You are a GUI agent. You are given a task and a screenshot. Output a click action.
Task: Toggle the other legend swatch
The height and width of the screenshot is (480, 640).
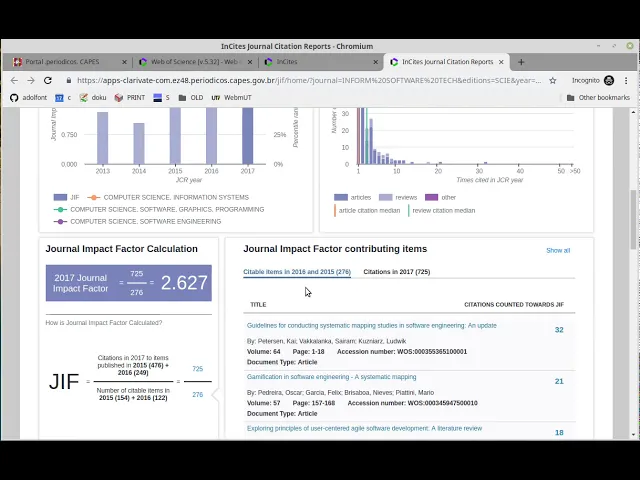(431, 198)
